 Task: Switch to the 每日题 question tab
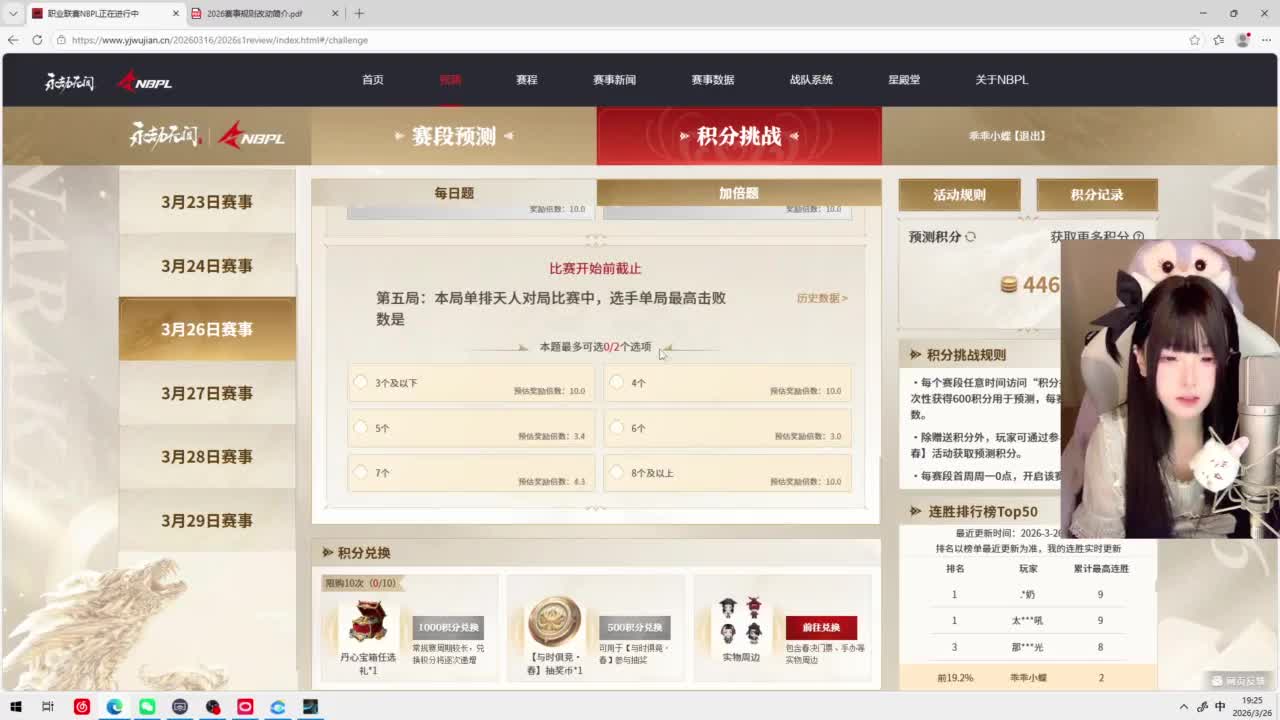tap(454, 193)
